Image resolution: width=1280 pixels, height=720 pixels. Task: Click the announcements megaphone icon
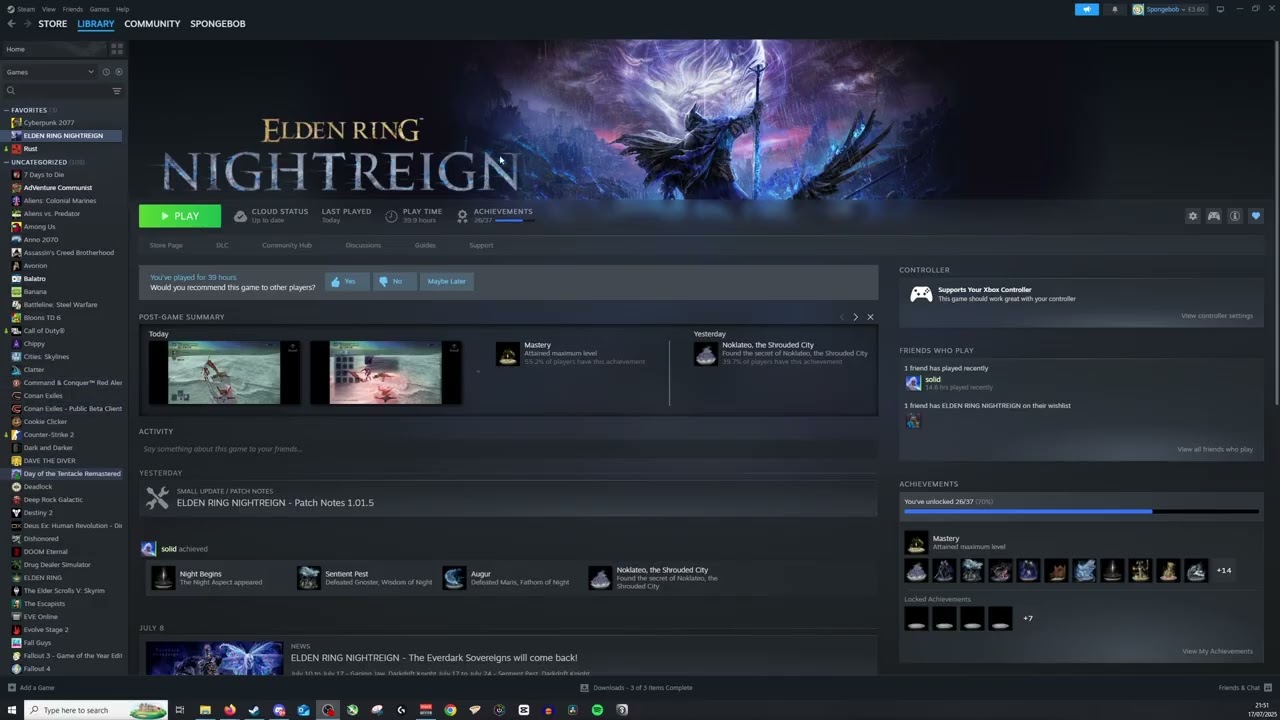pyautogui.click(x=1087, y=9)
